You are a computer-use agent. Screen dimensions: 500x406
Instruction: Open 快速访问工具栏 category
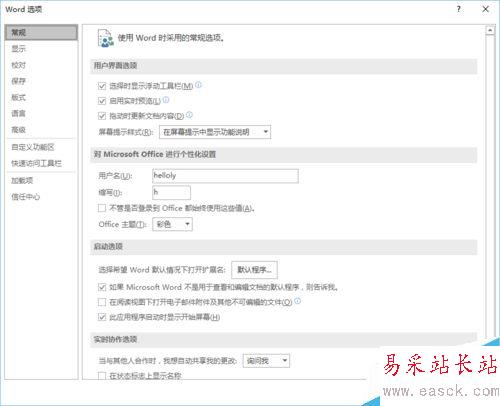pyautogui.click(x=36, y=163)
